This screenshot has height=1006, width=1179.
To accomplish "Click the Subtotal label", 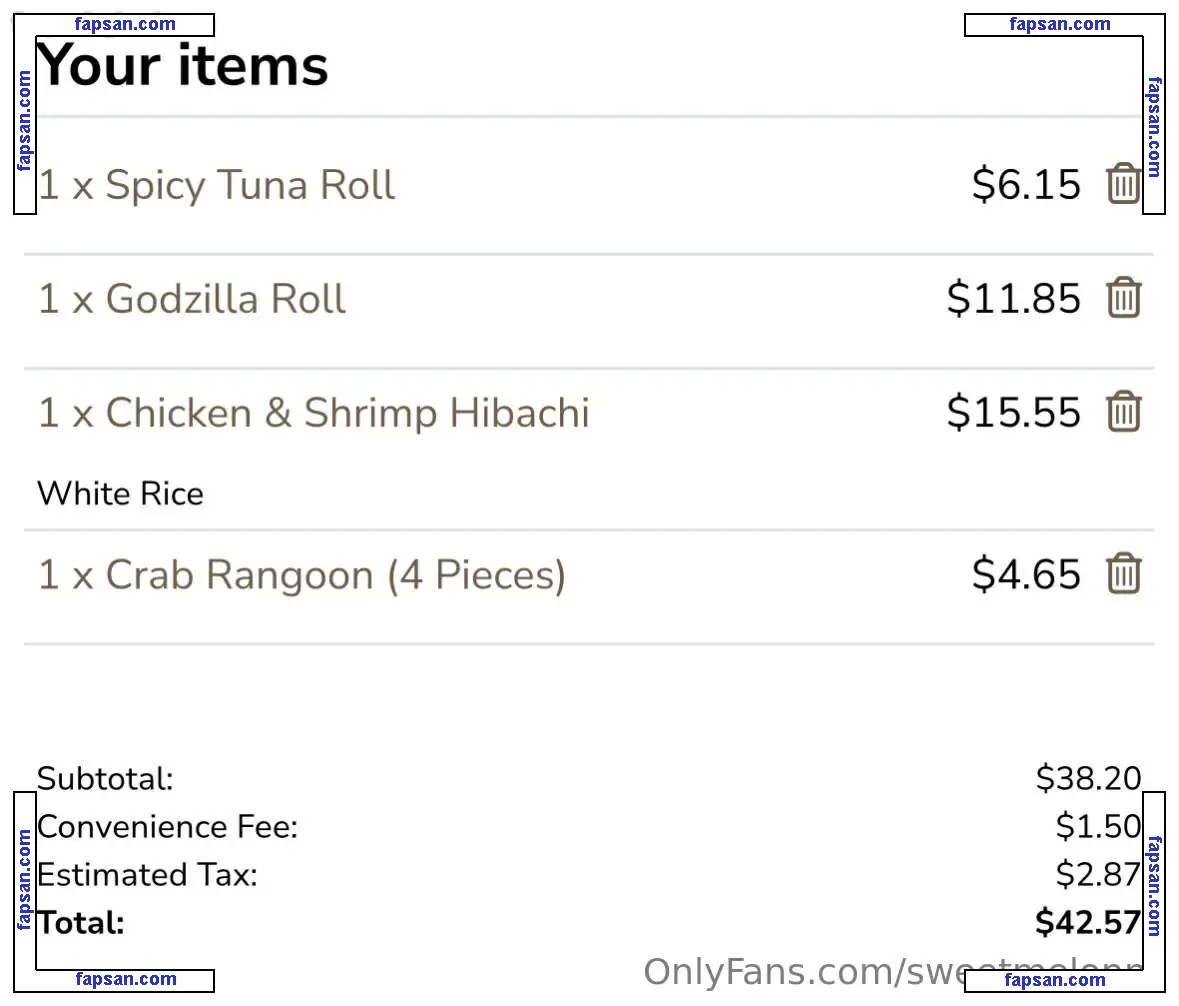I will [x=105, y=779].
